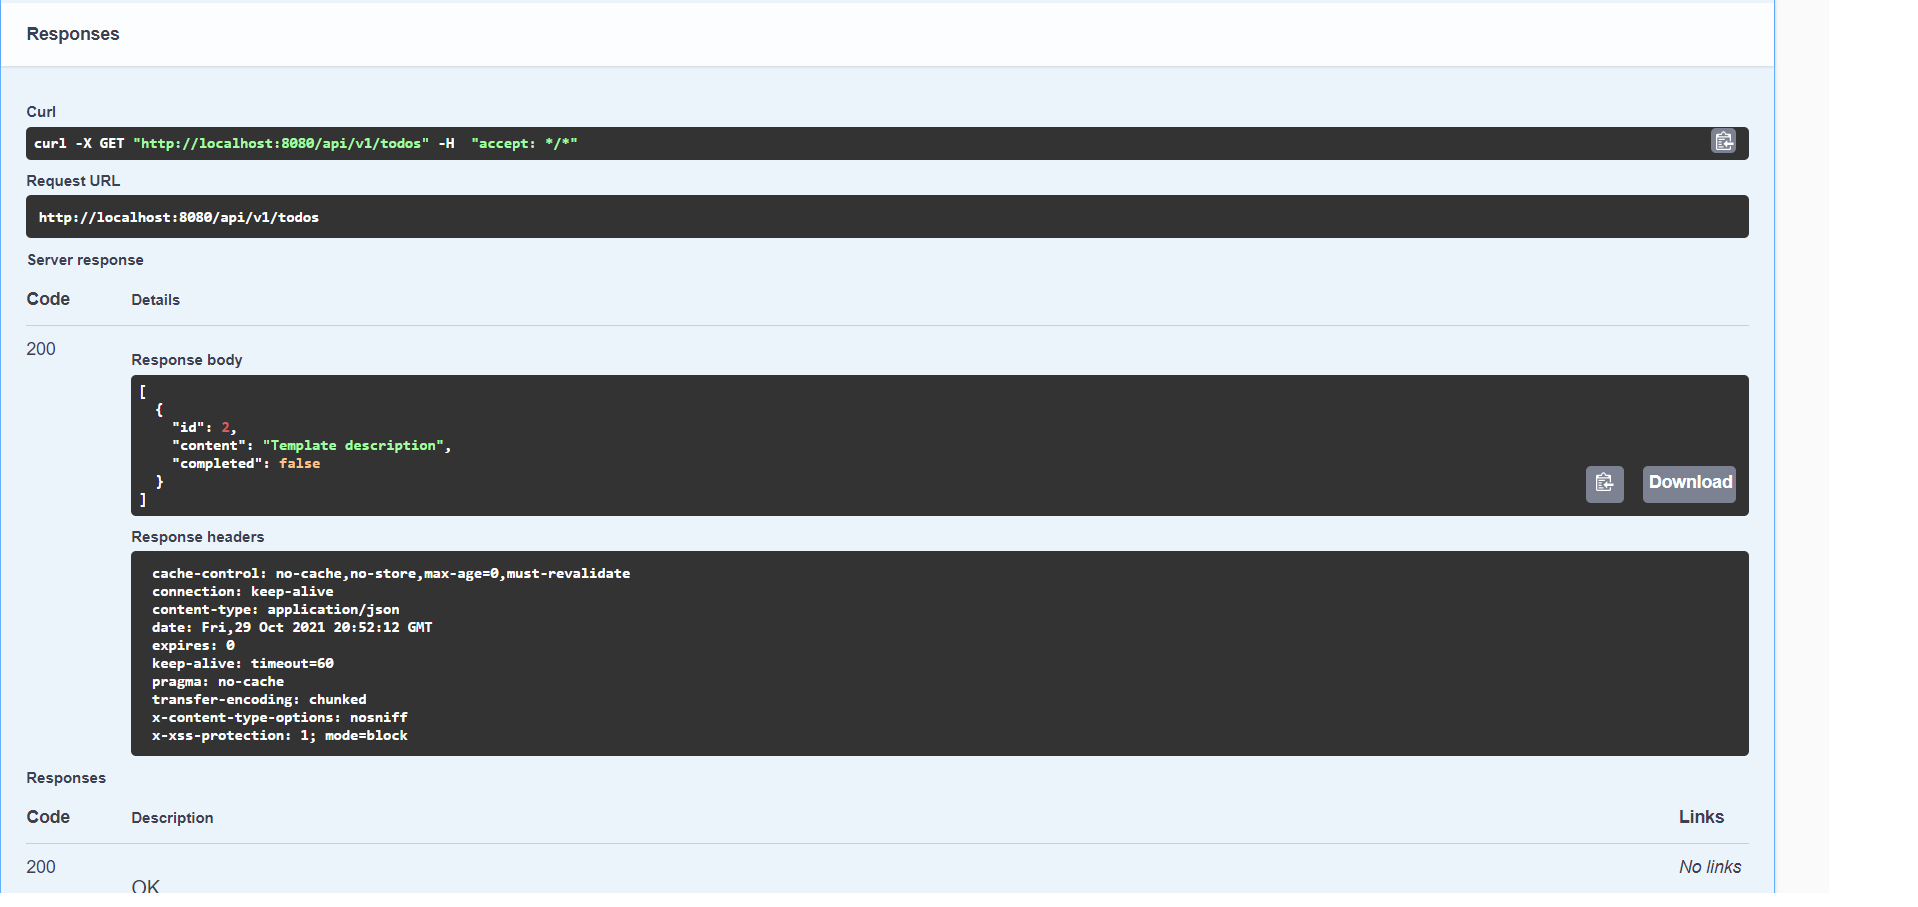Click the 'OK' description text
This screenshot has height=907, width=1918.
pos(146,884)
